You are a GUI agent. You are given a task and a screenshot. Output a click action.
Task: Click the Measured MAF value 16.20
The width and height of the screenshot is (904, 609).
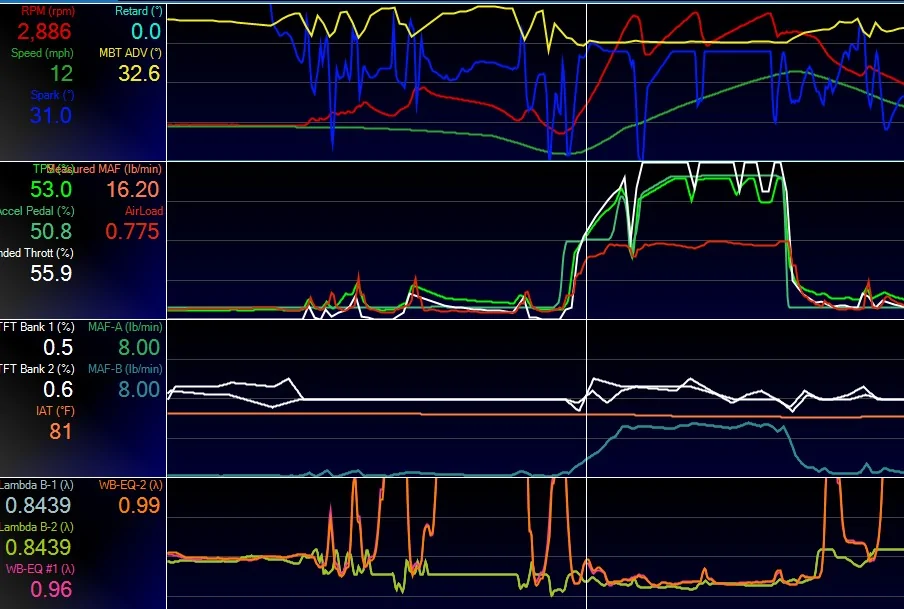coord(133,190)
